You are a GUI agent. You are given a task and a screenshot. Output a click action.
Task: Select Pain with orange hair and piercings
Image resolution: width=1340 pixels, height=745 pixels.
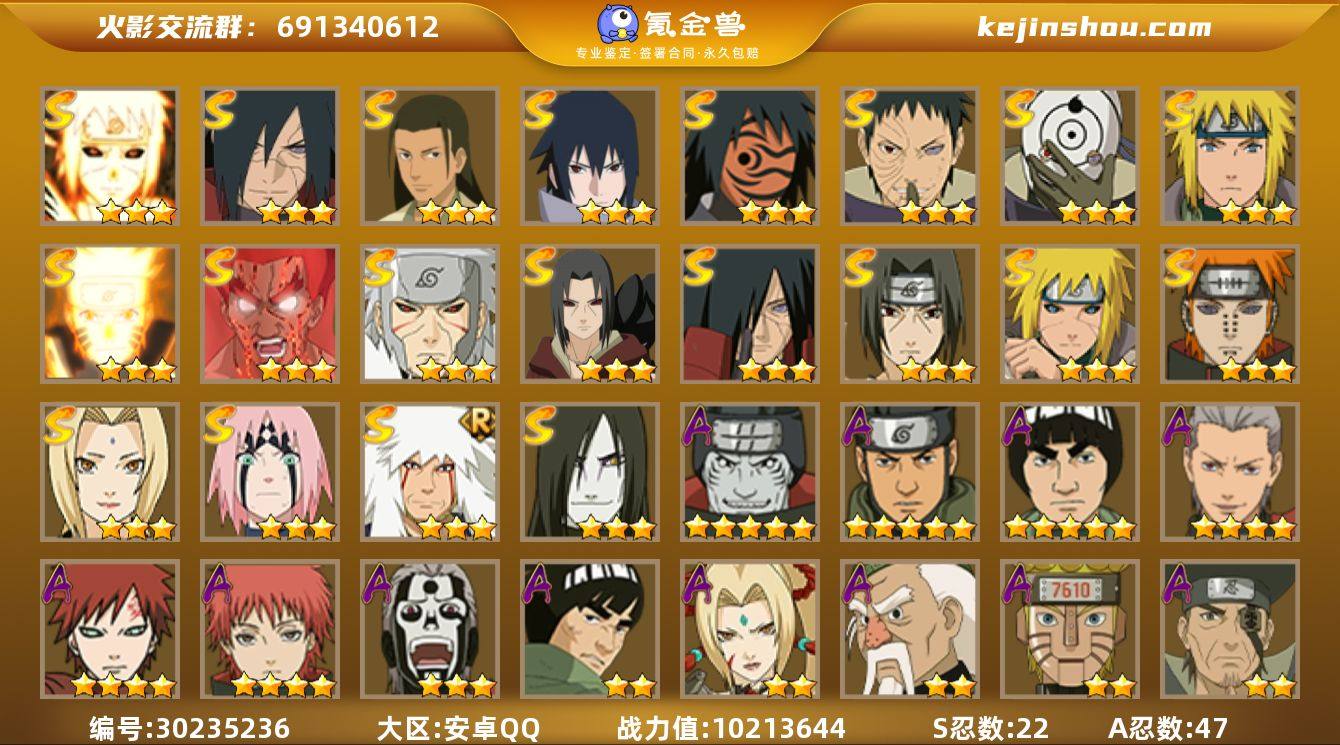1229,313
